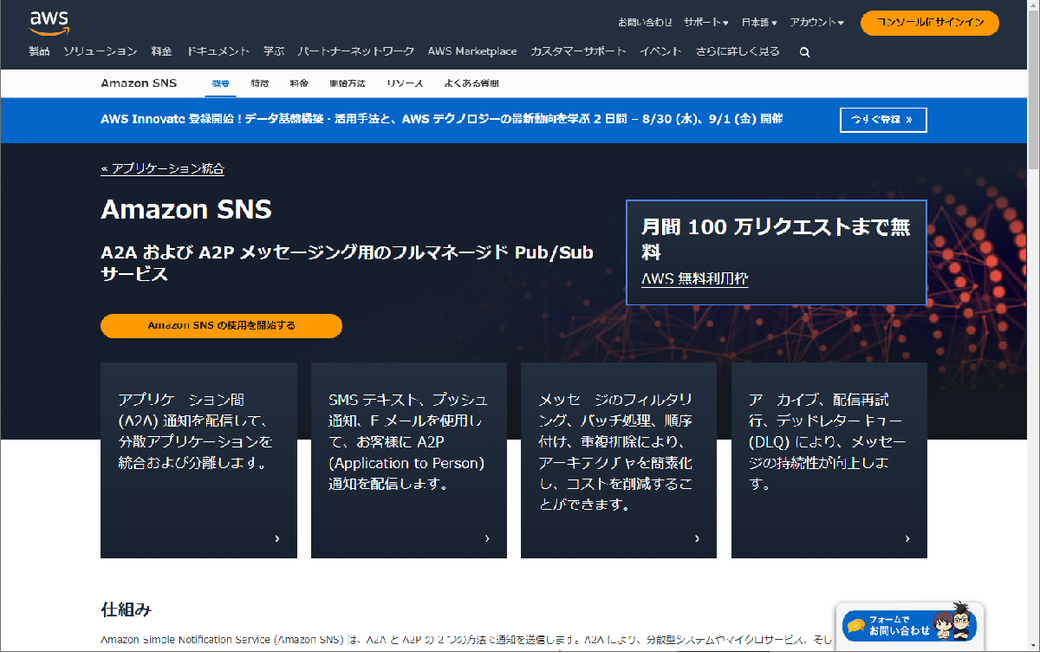1040x653 pixels.
Task: Click the page vertical scrollbar thumb
Action: pos(1033,89)
